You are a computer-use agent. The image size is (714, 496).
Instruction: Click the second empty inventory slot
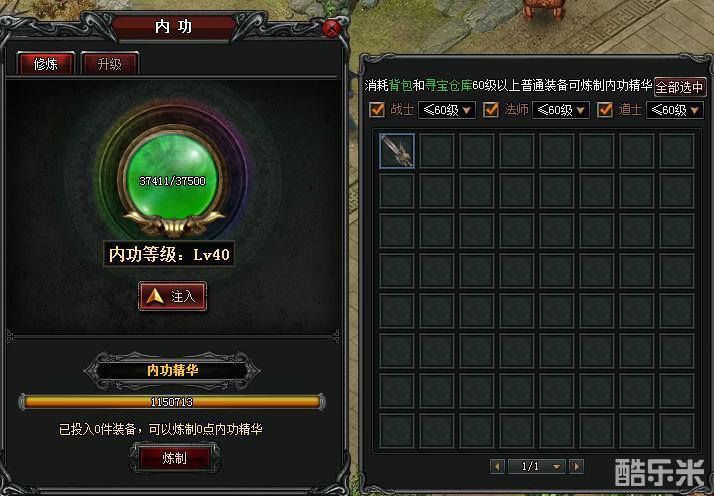click(437, 151)
